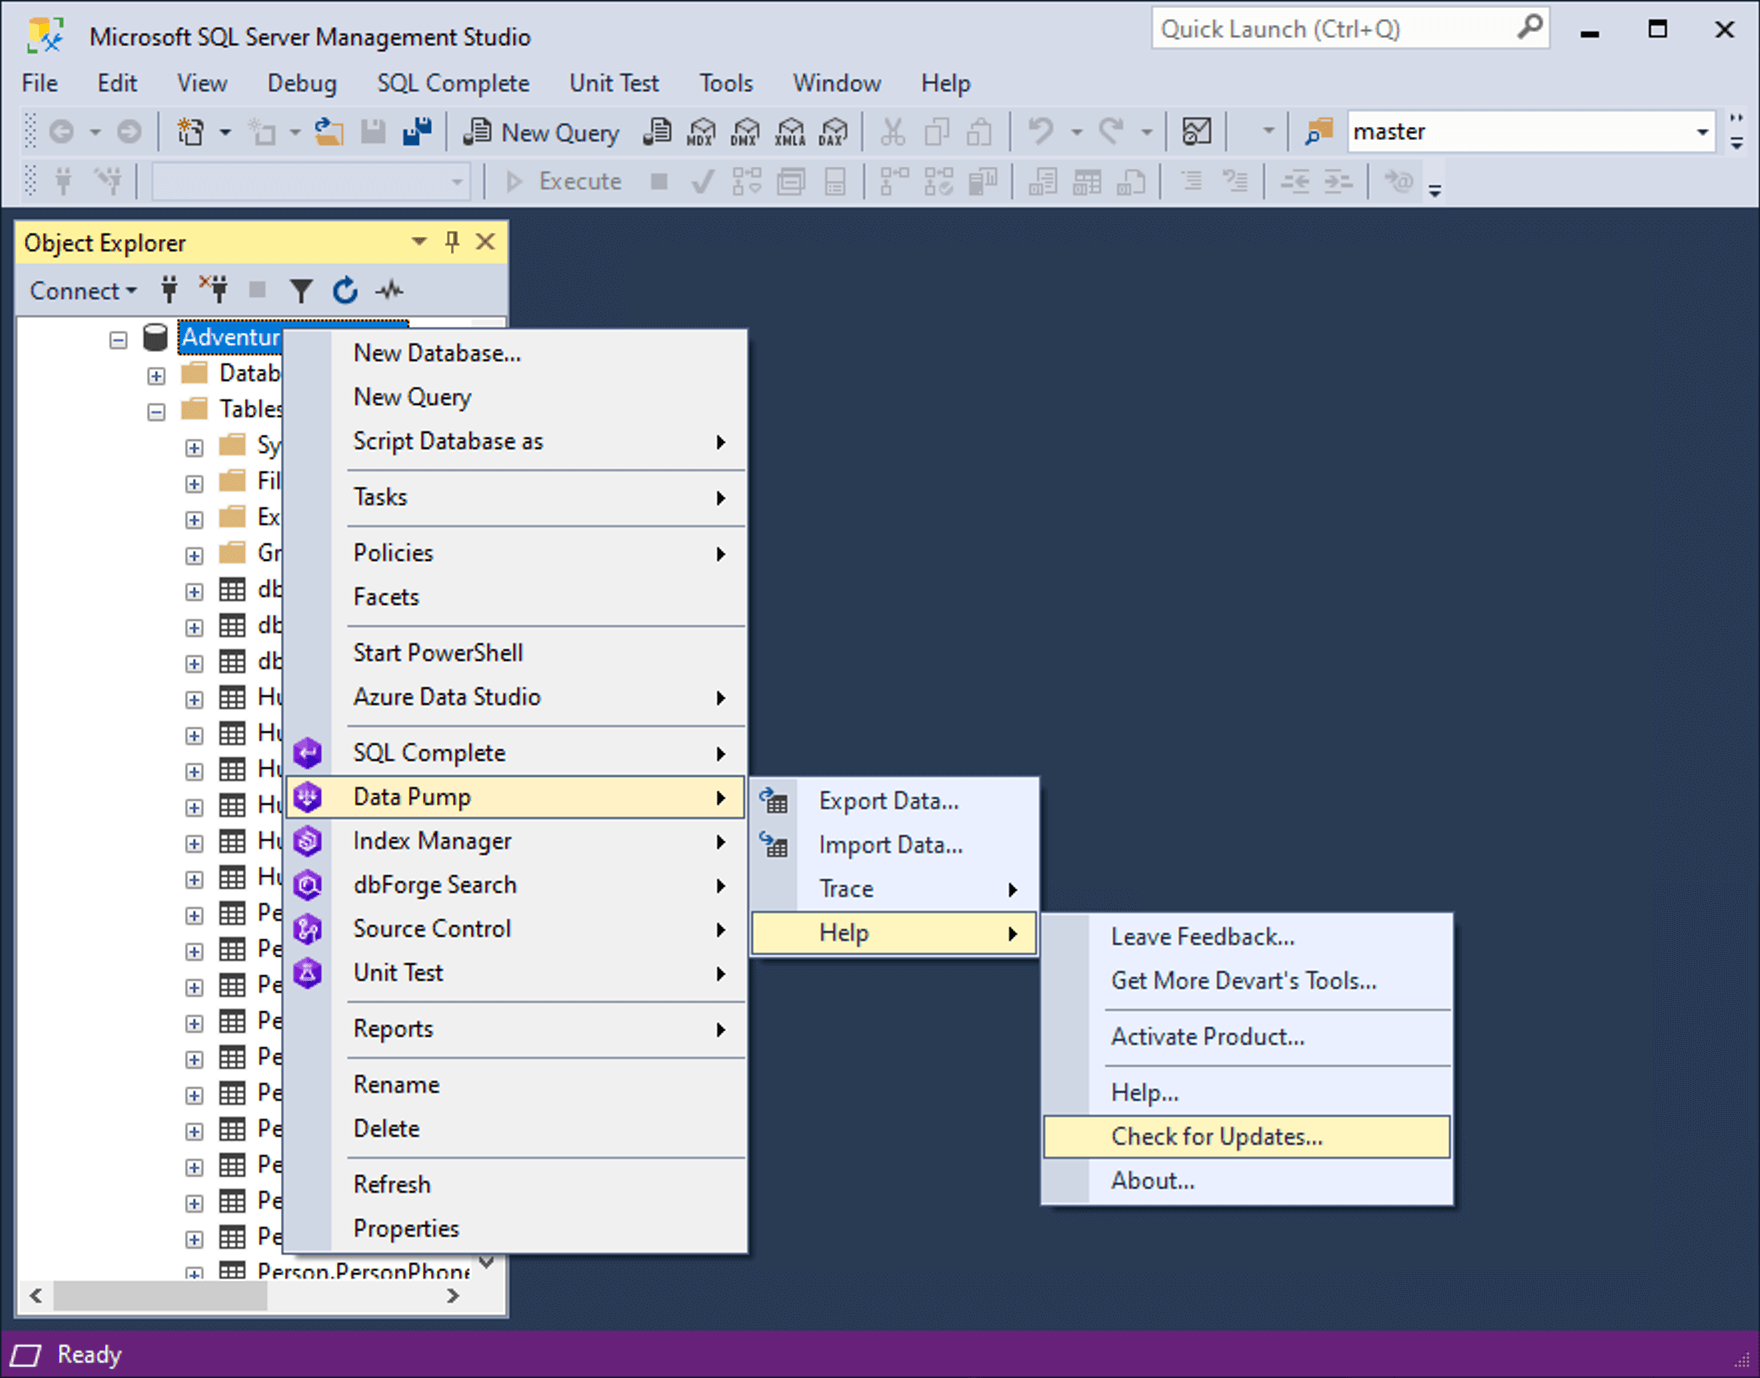
Task: Click the MDX query toolbar icon
Action: [x=702, y=132]
